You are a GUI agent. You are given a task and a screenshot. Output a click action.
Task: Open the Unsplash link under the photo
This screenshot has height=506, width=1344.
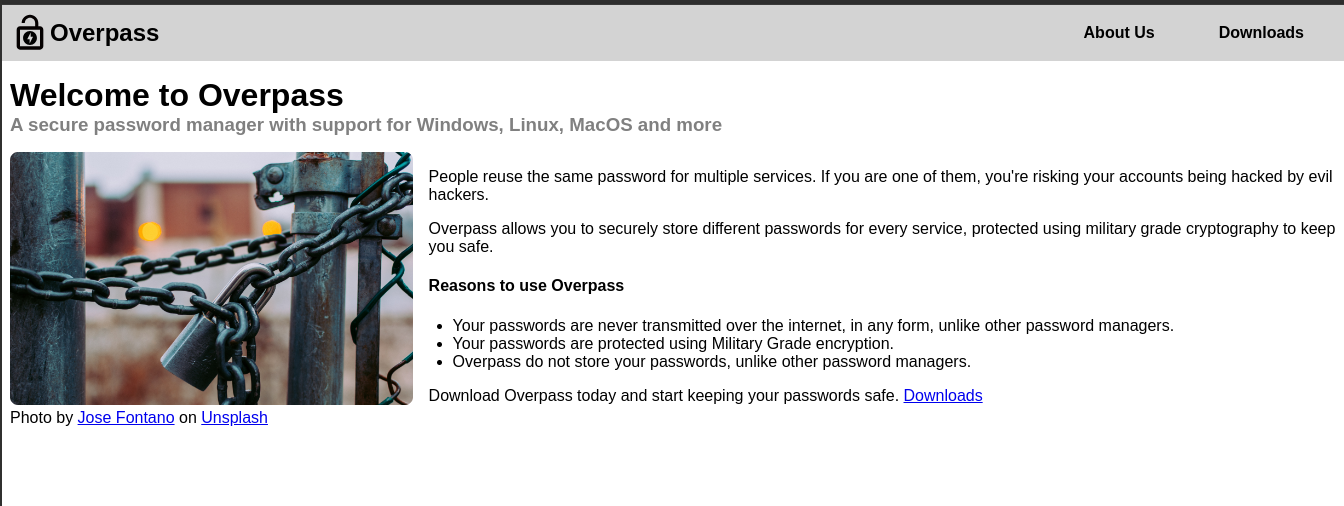click(234, 418)
